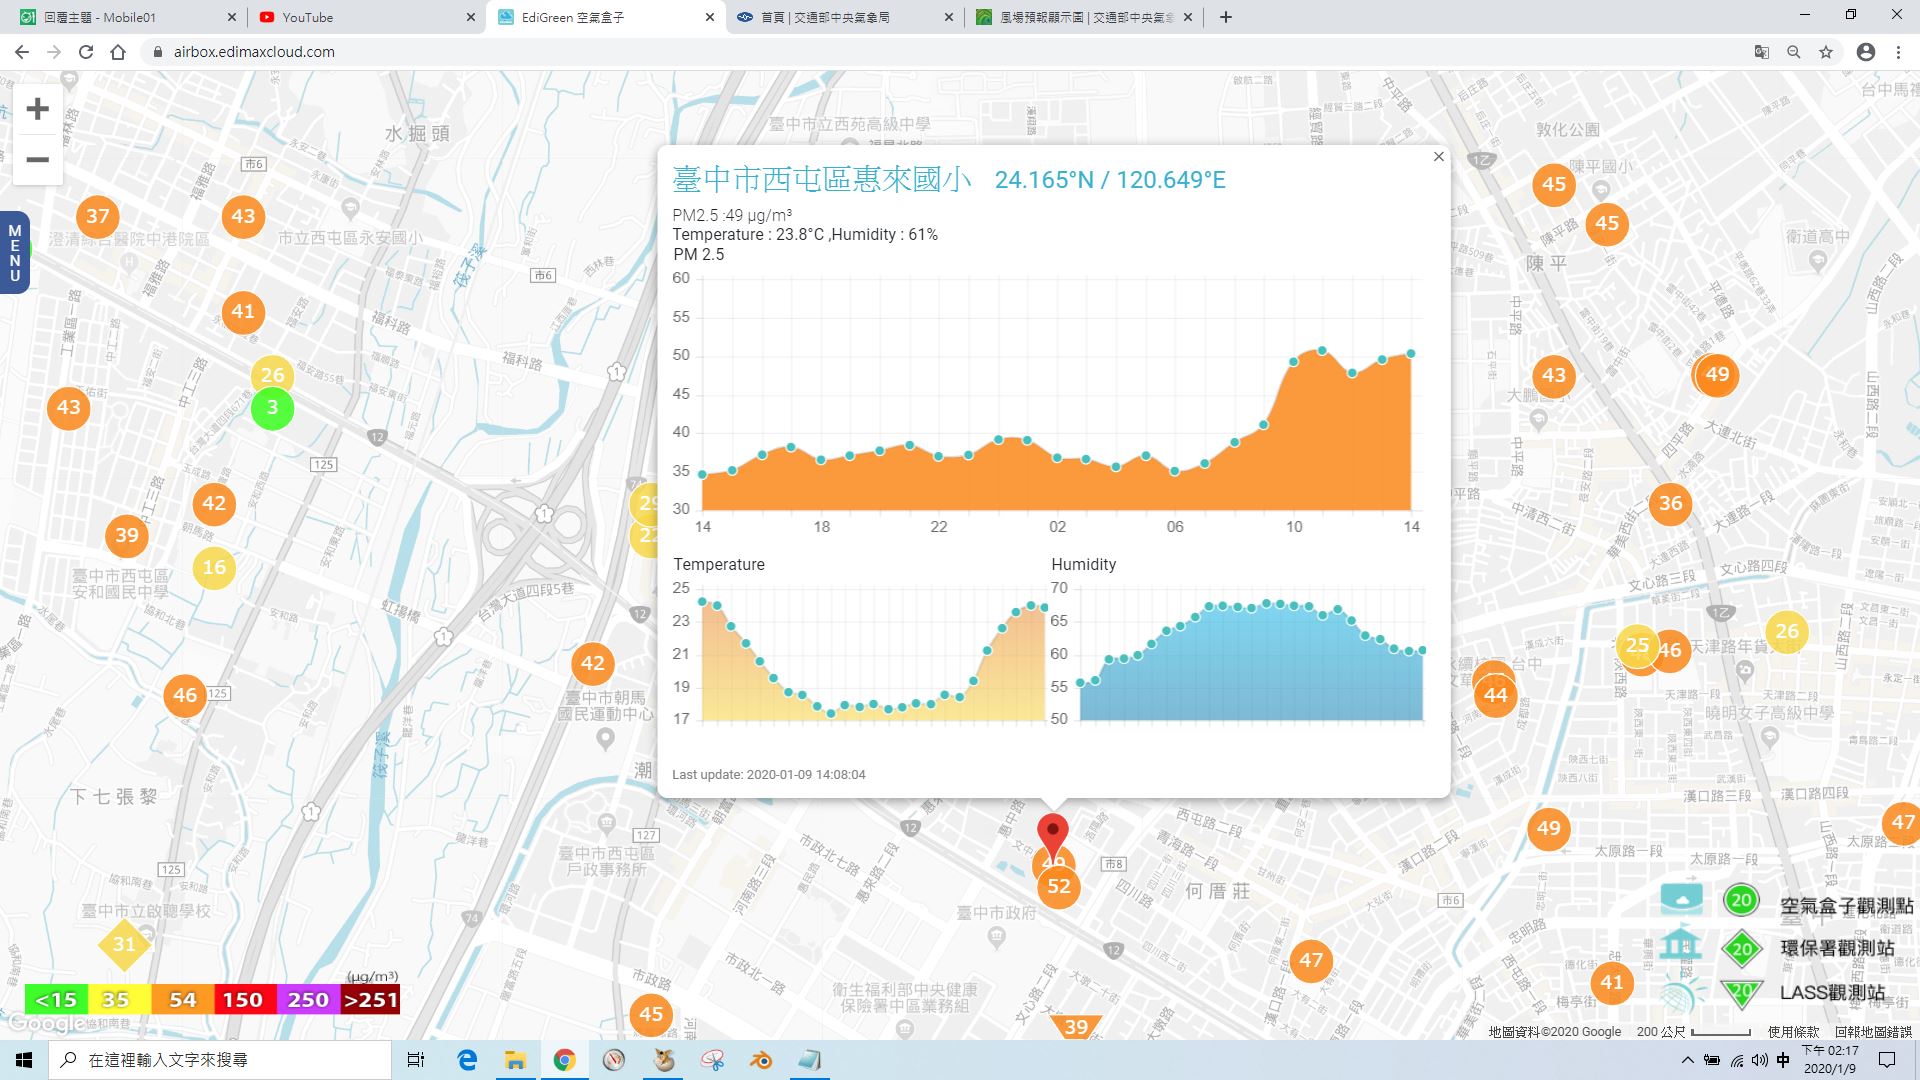Viewport: 1920px width, 1080px height.
Task: Open the blue MENU side panel
Action: click(14, 253)
